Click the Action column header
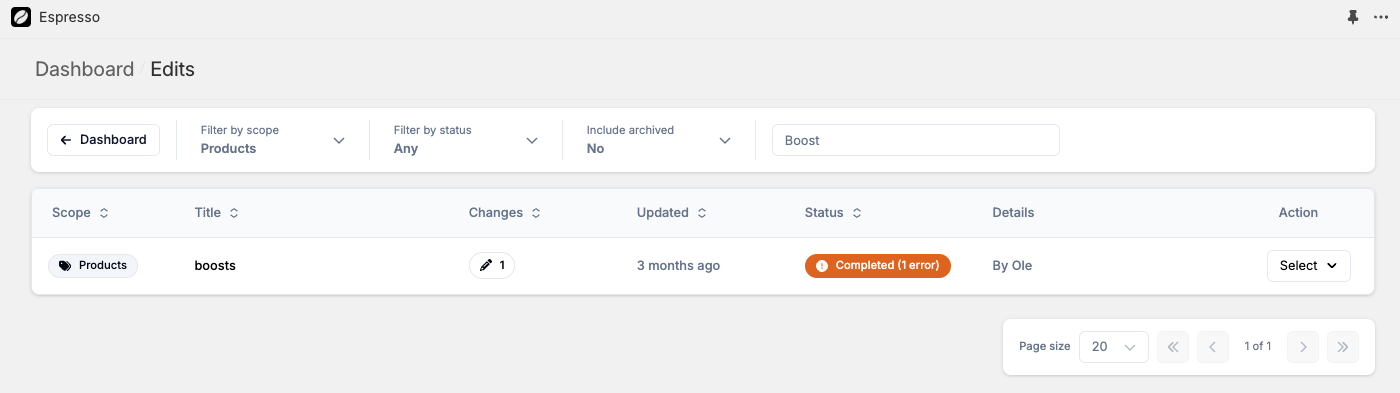This screenshot has width=1400, height=393. pyautogui.click(x=1298, y=213)
